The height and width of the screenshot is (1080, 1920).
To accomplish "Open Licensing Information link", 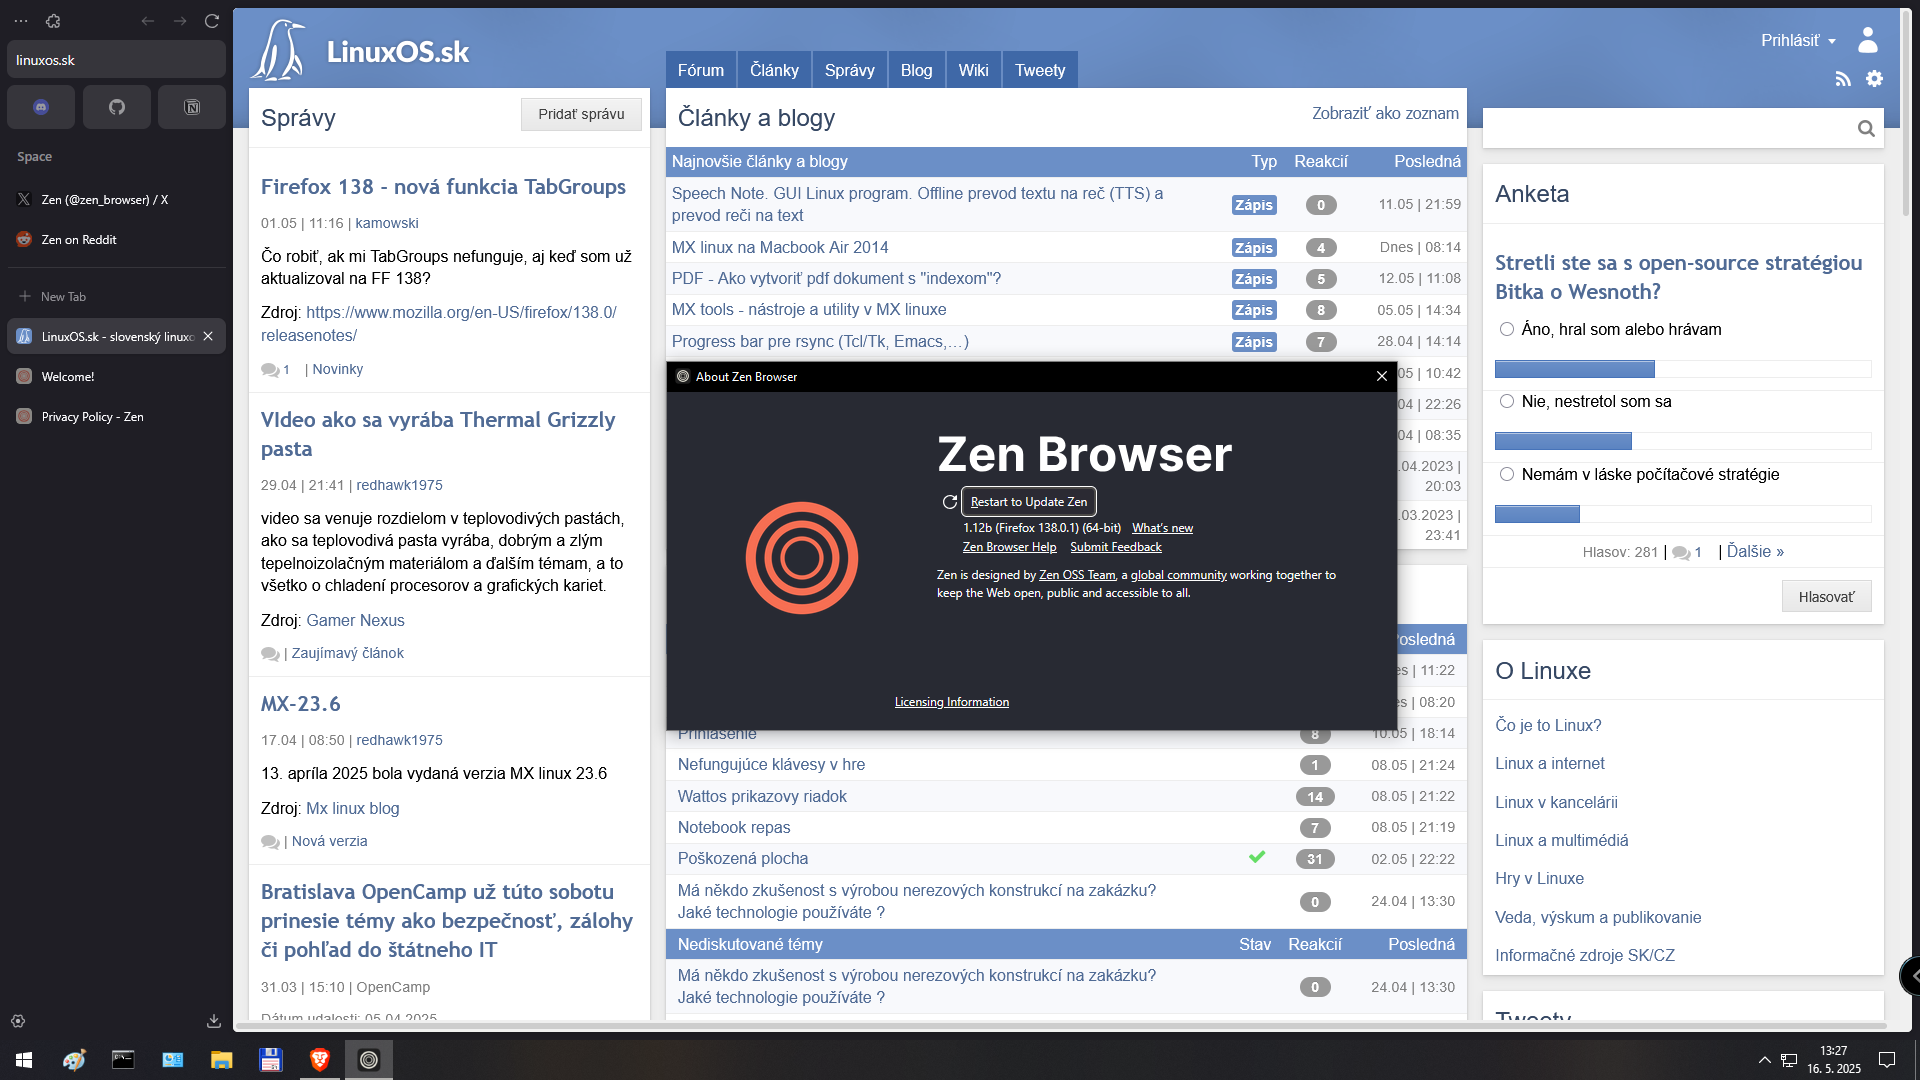I will coord(951,702).
